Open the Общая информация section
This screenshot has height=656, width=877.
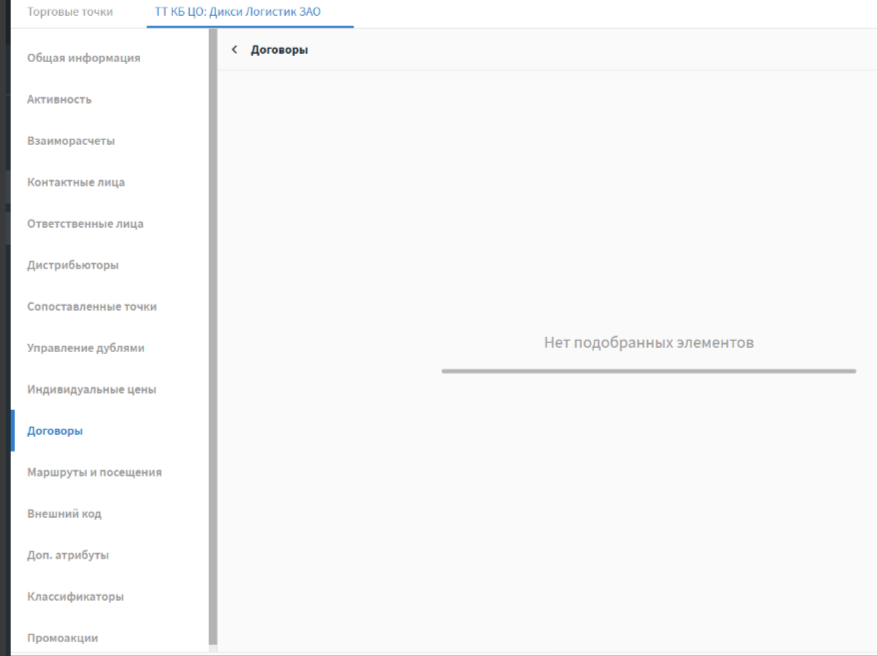click(x=84, y=58)
